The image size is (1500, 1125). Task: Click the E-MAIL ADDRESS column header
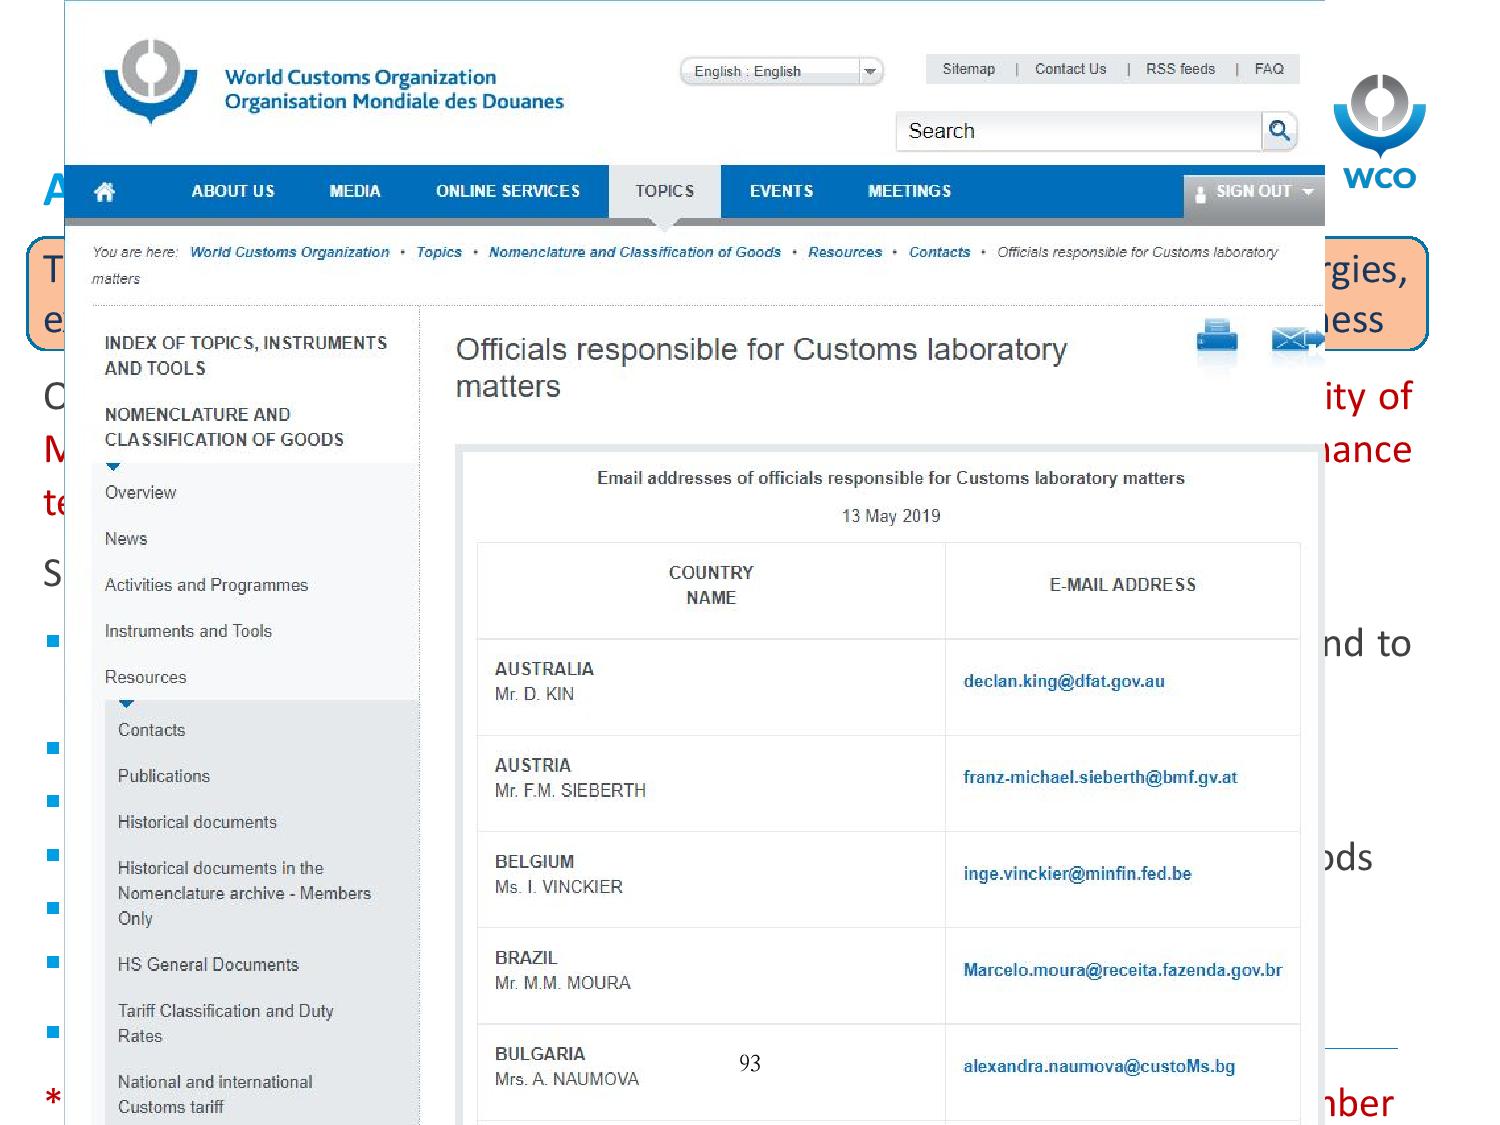(x=1122, y=585)
